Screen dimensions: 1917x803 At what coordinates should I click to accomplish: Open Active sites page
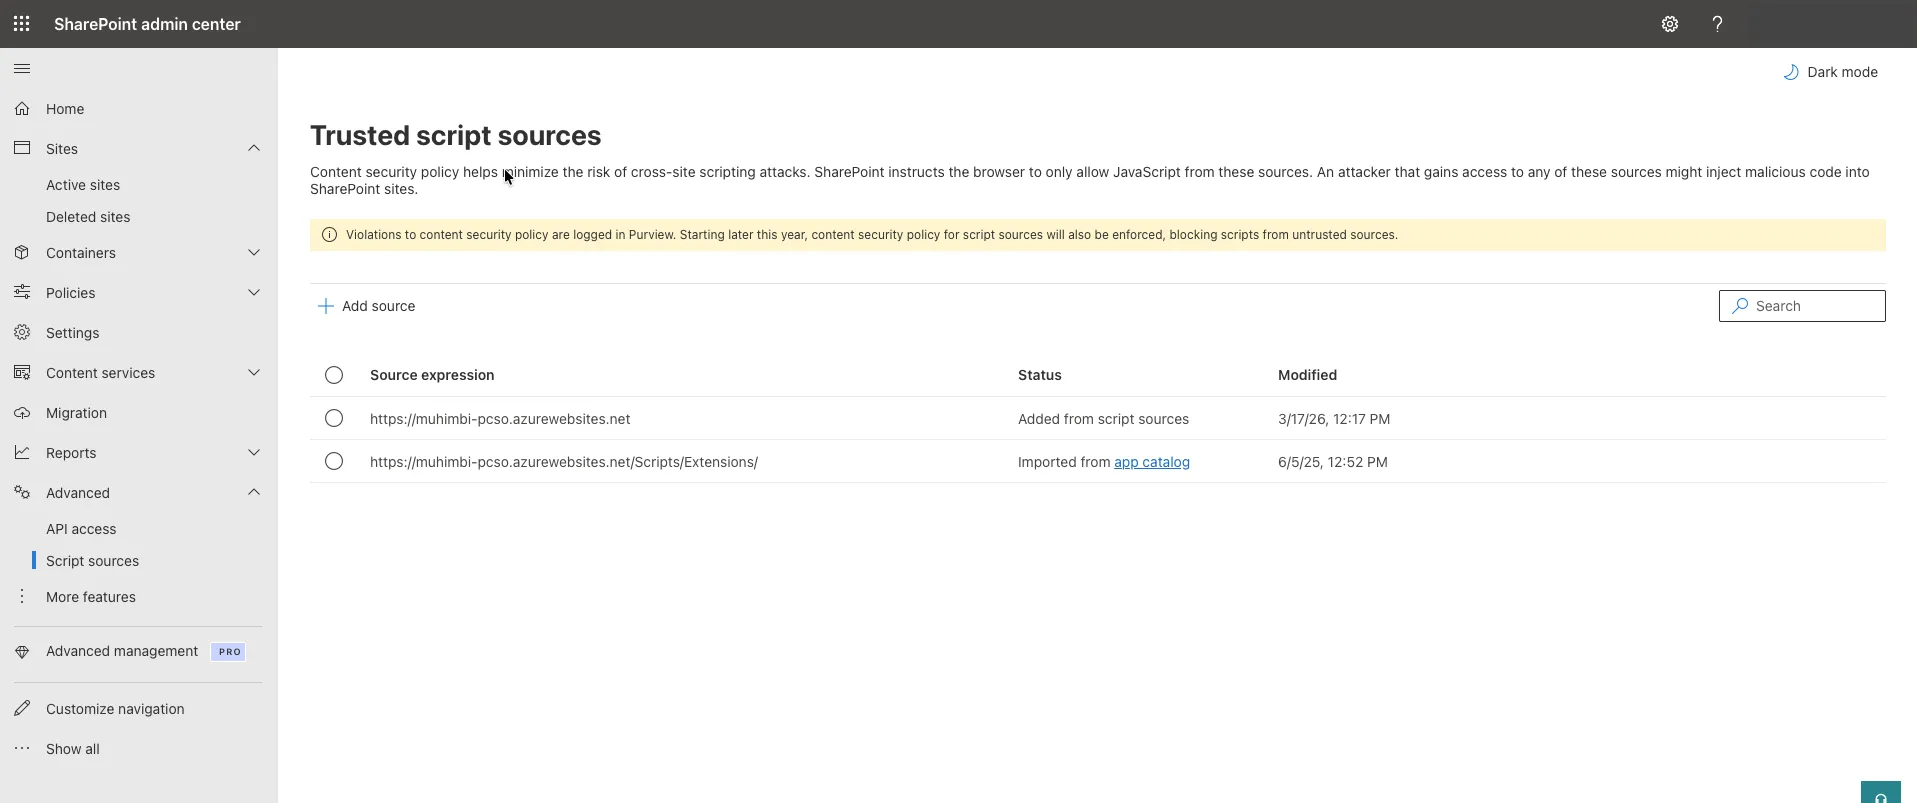tap(83, 185)
